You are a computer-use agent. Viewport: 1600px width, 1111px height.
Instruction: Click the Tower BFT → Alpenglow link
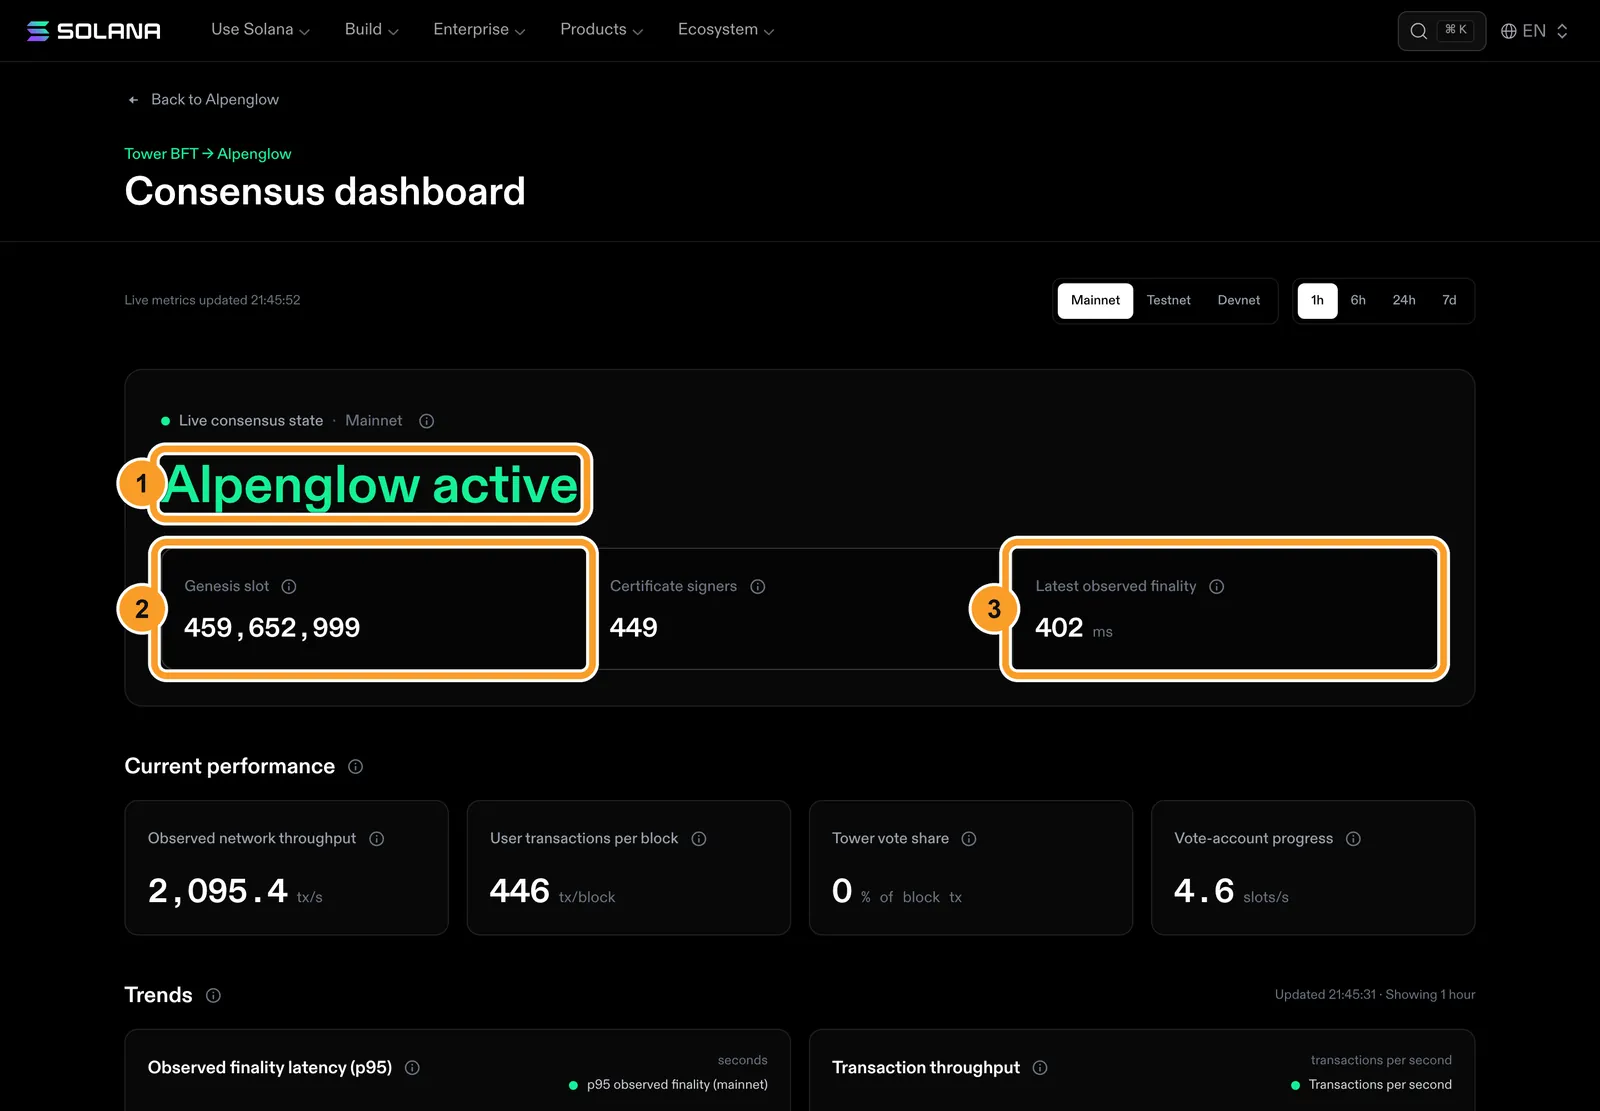[x=208, y=154]
